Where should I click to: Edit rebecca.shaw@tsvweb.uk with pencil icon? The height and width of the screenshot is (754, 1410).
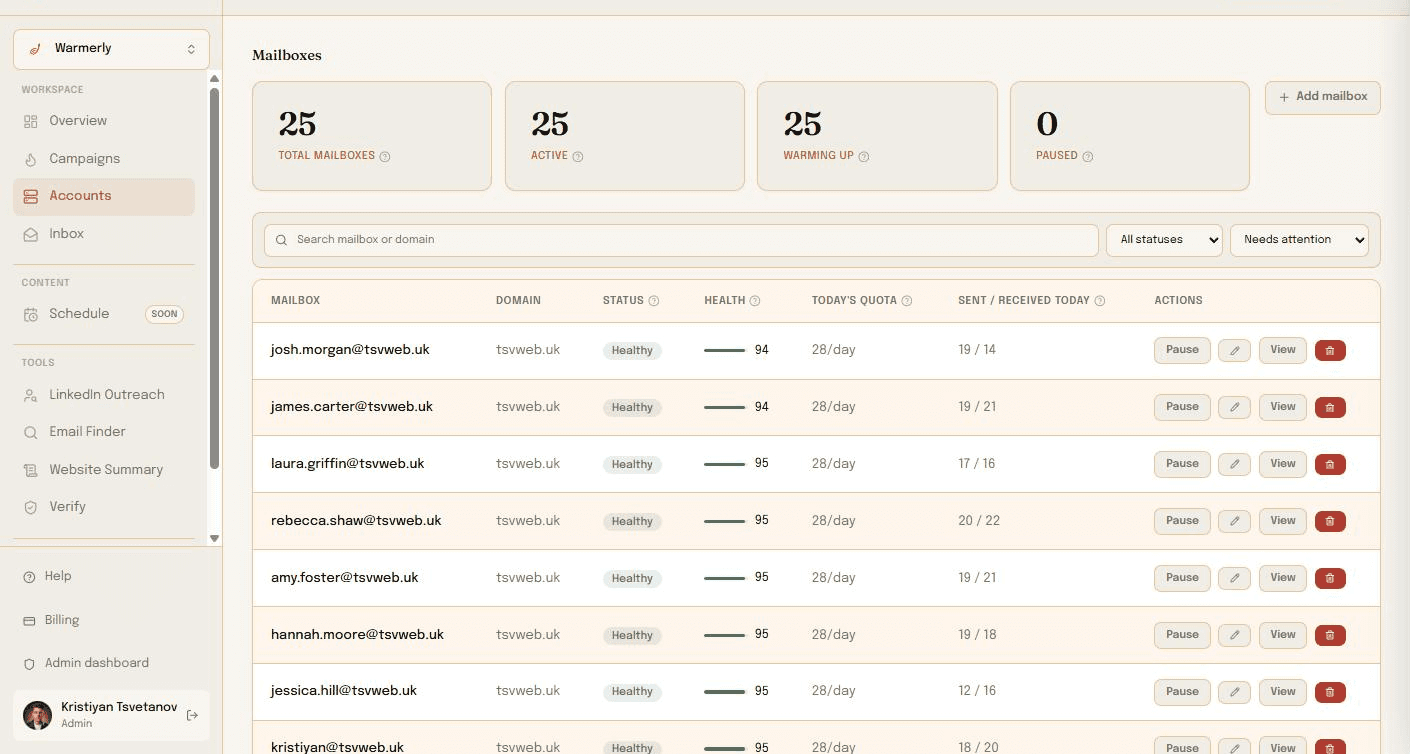pos(1234,522)
